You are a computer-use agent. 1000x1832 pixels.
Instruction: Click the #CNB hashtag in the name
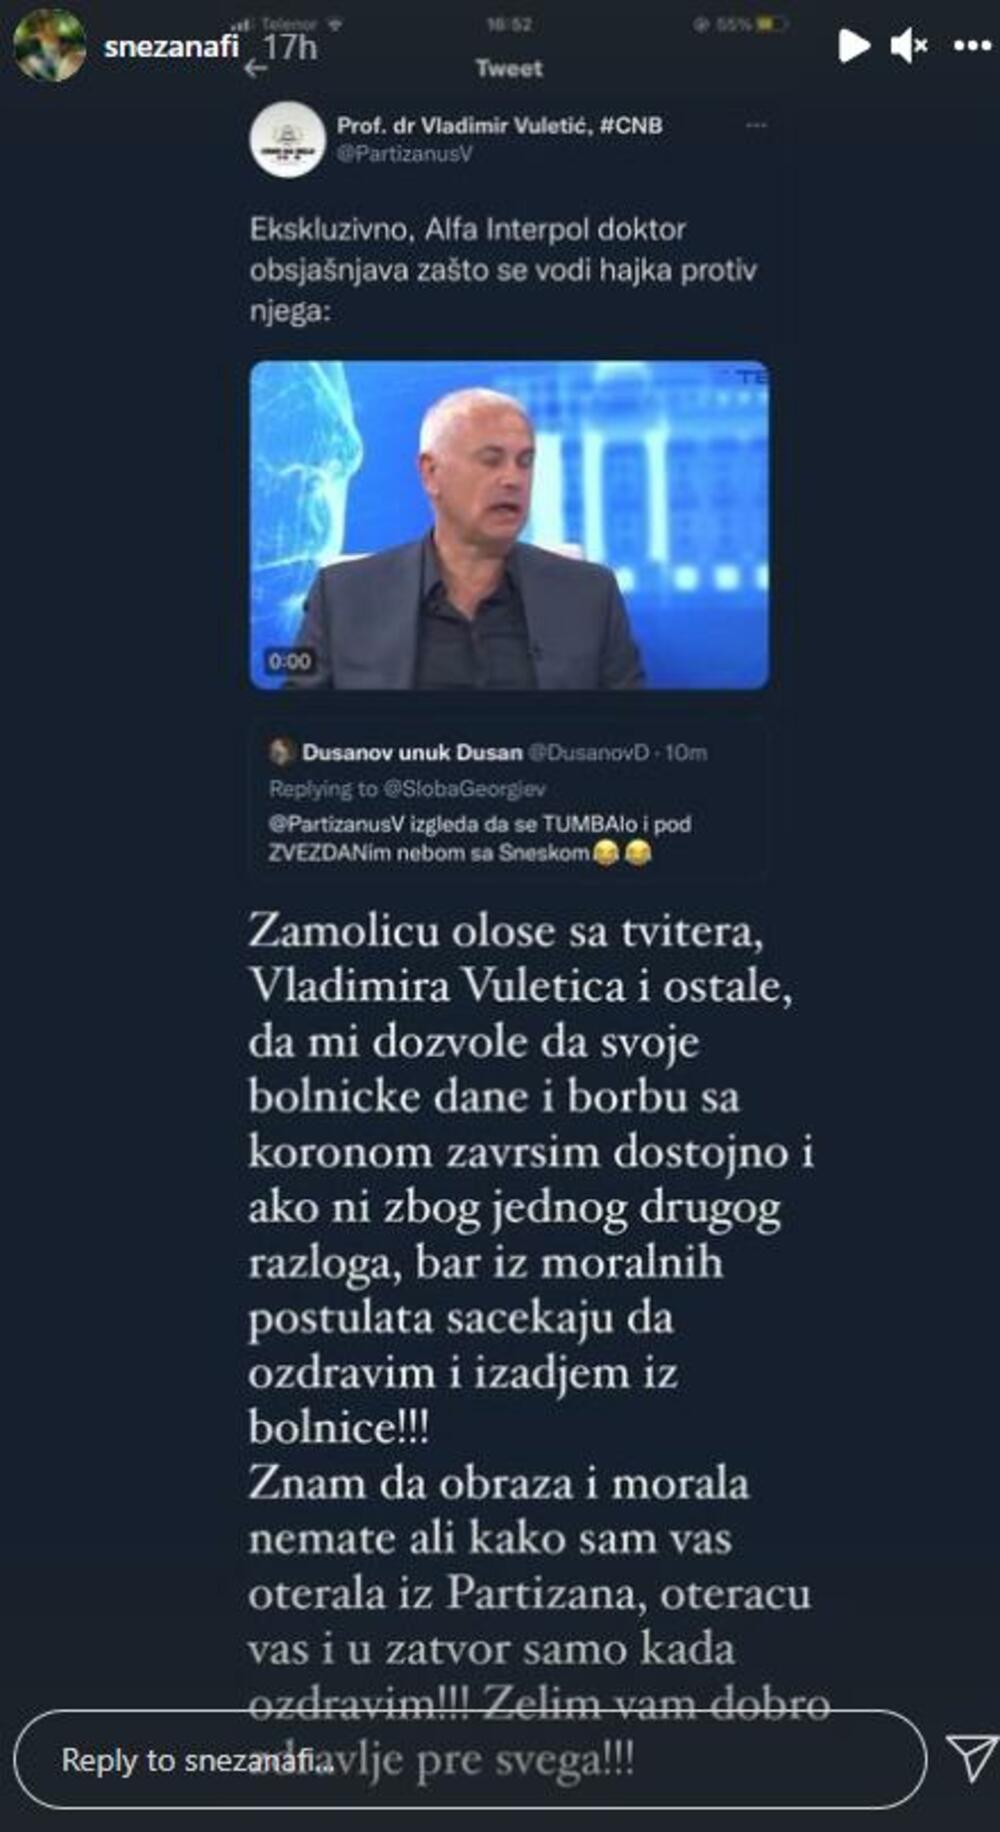631,125
